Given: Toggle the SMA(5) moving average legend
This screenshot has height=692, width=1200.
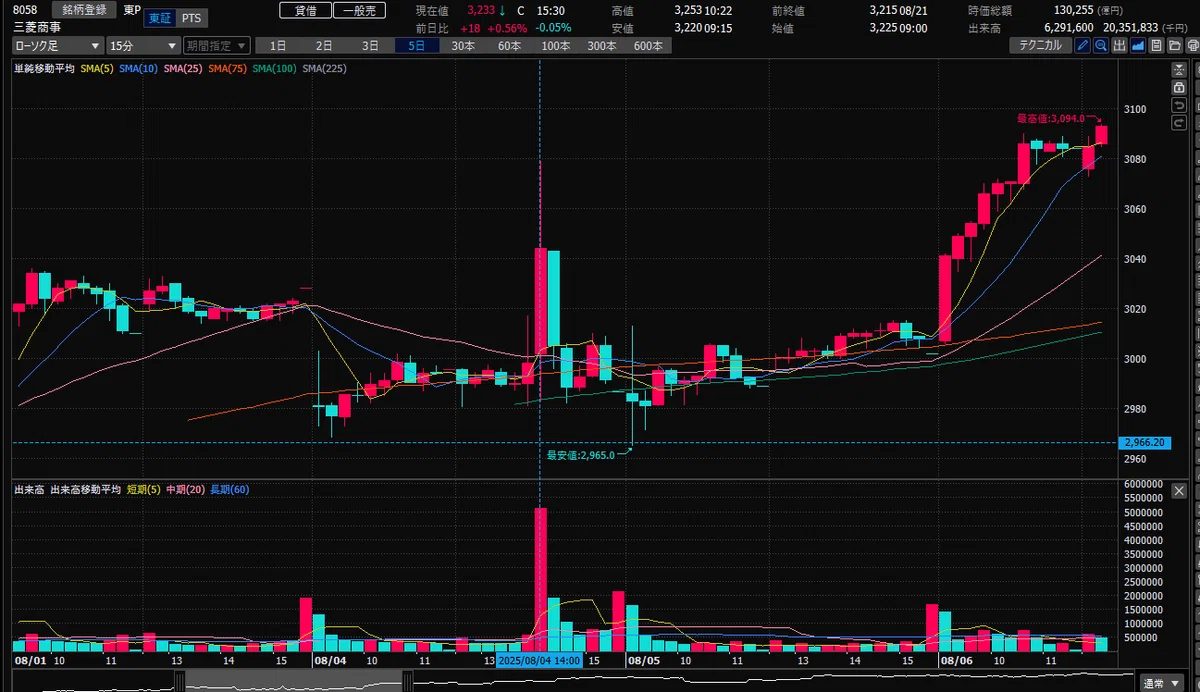Looking at the screenshot, I should coord(96,68).
